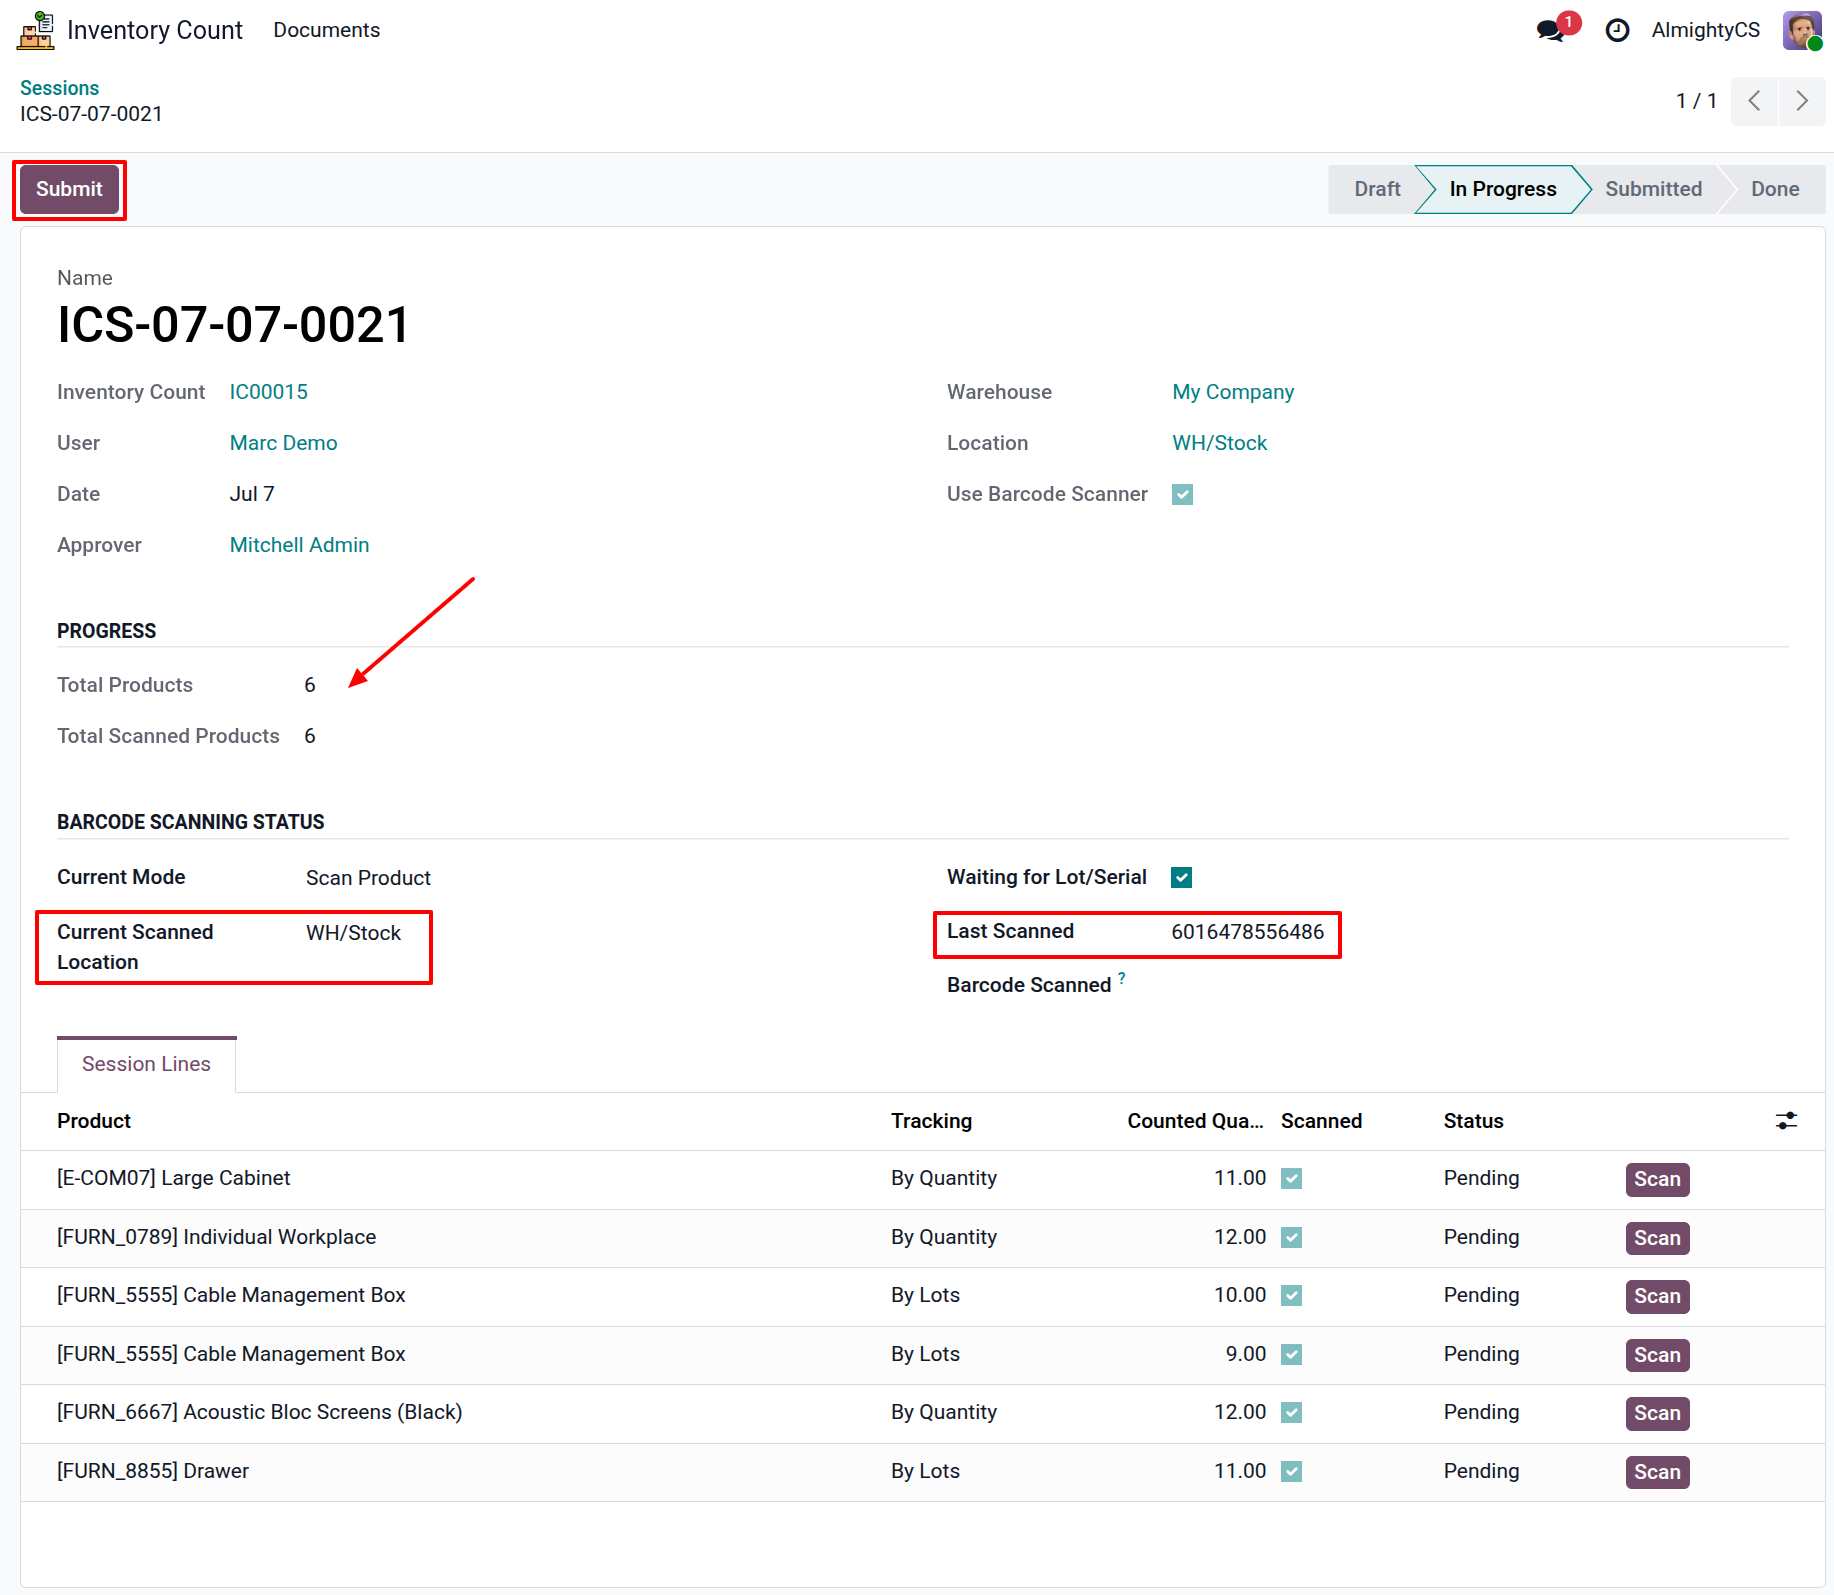1834x1595 pixels.
Task: Select the Done status stage
Action: point(1775,189)
